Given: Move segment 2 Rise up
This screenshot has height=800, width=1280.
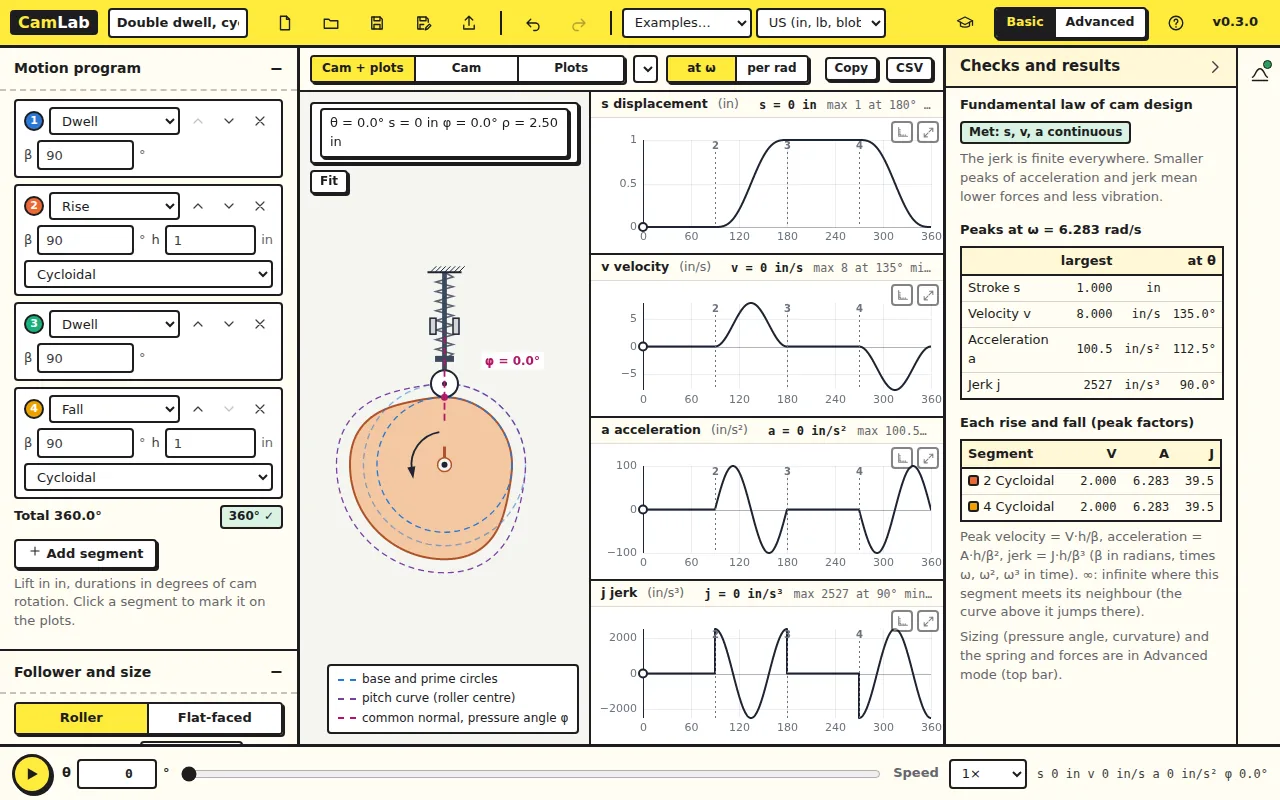Looking at the screenshot, I should point(198,206).
